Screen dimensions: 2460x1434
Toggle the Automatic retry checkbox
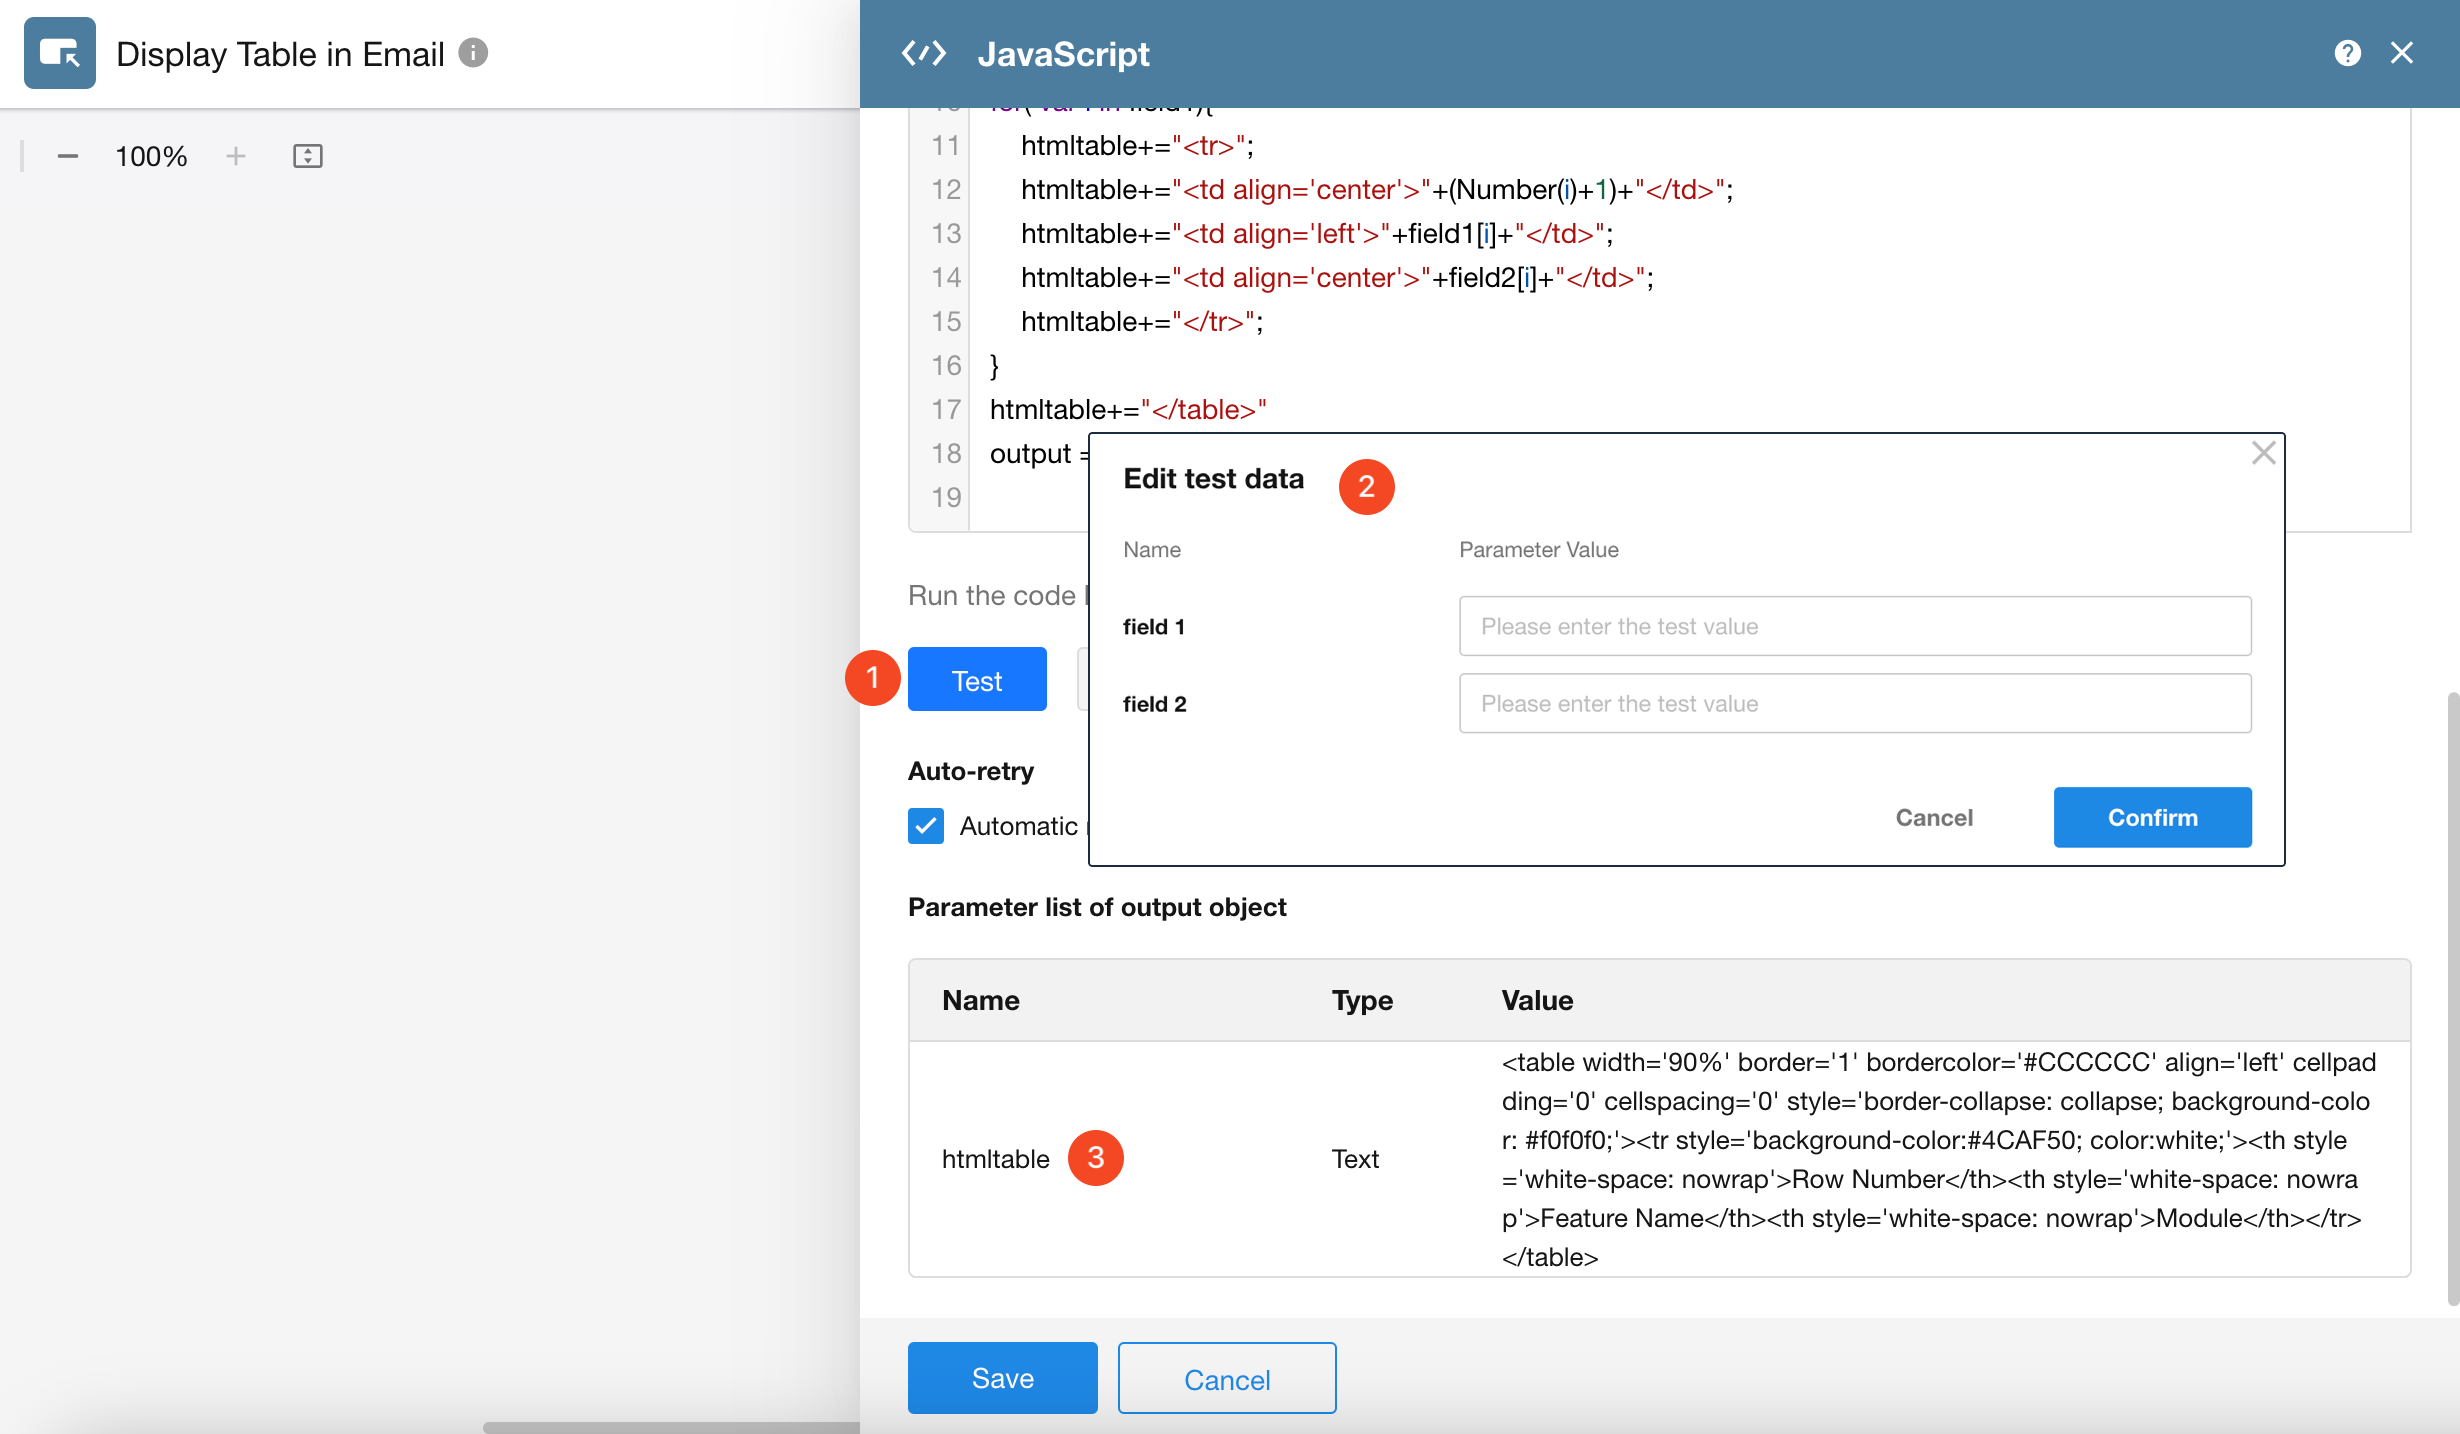(x=926, y=826)
